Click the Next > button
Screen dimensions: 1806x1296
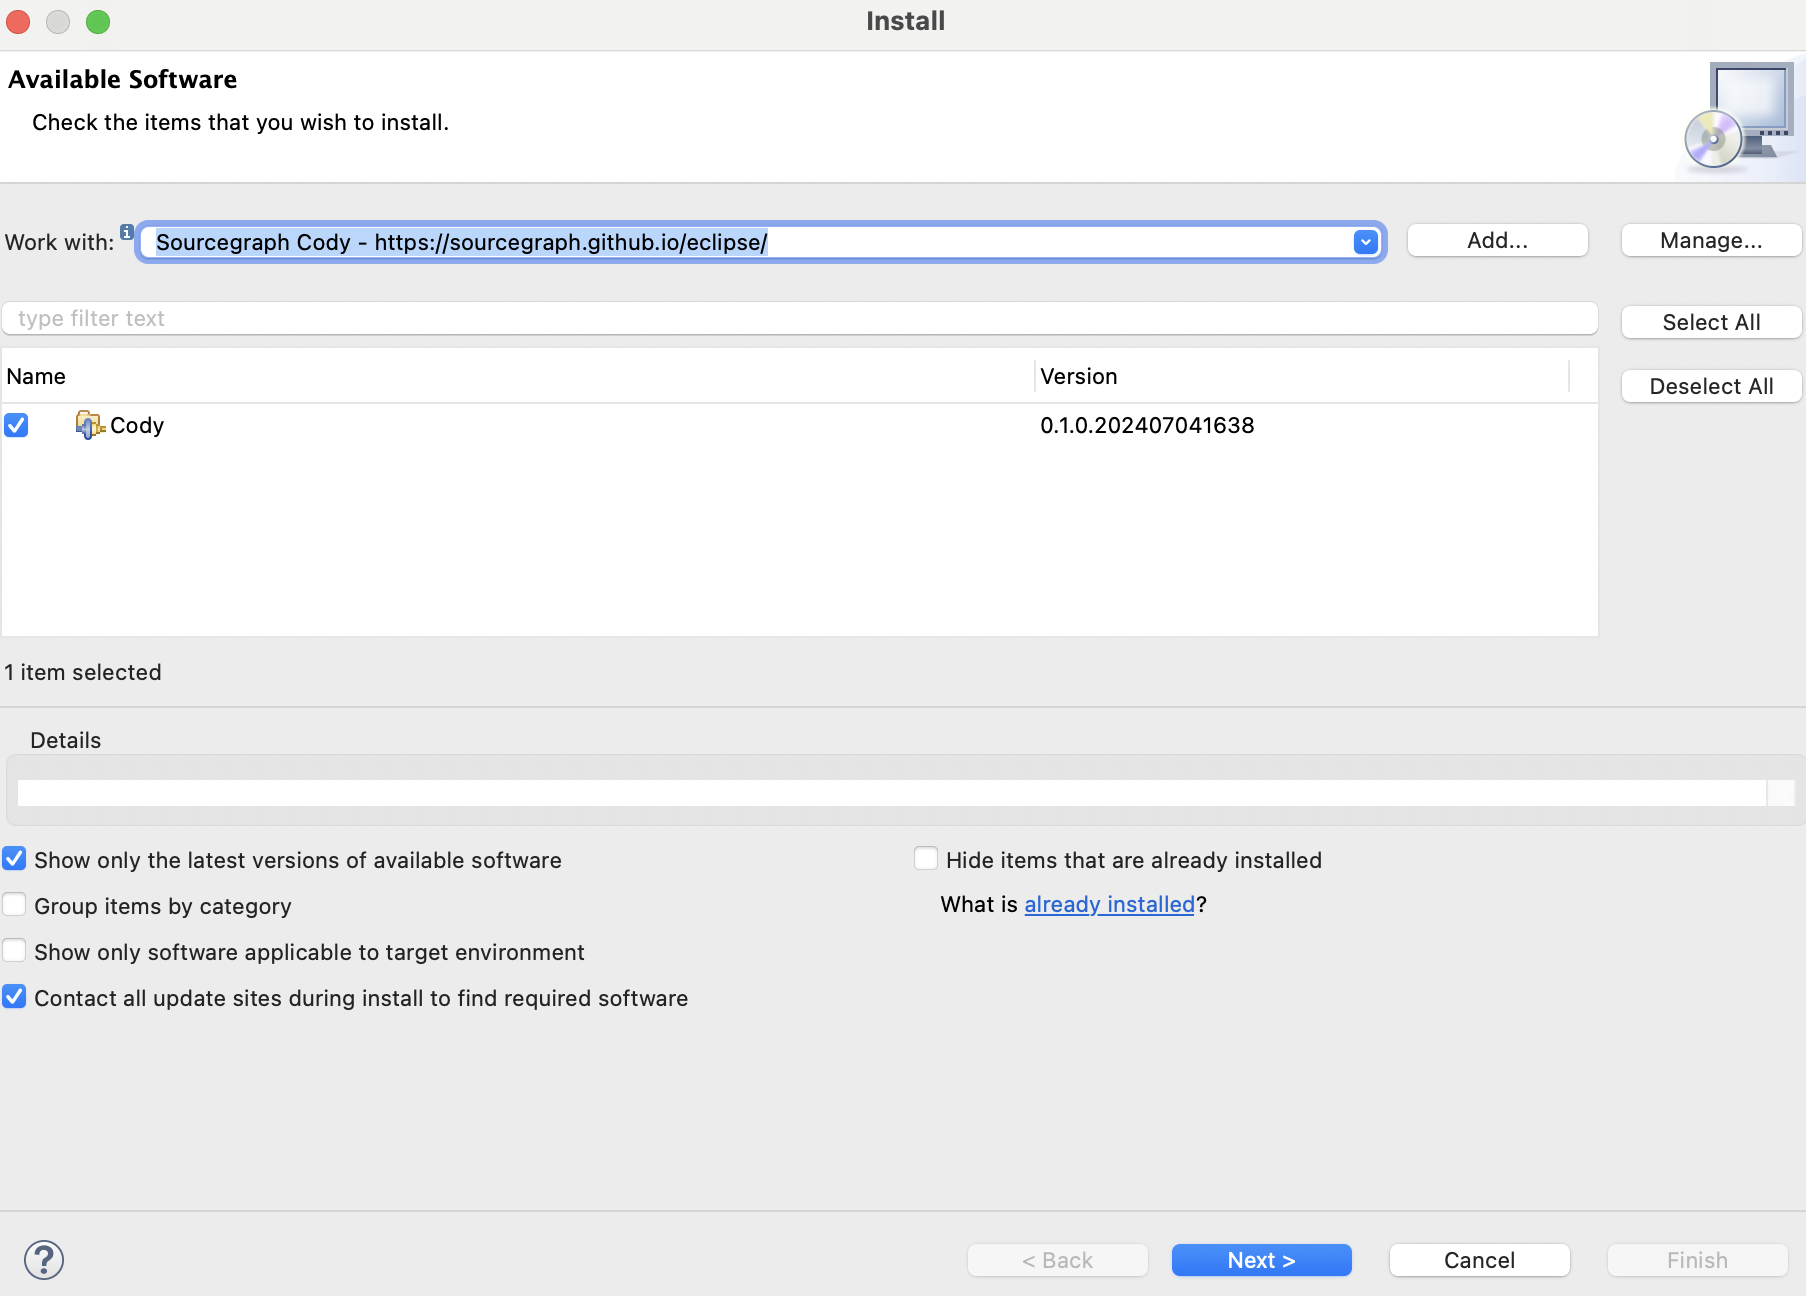[1261, 1260]
